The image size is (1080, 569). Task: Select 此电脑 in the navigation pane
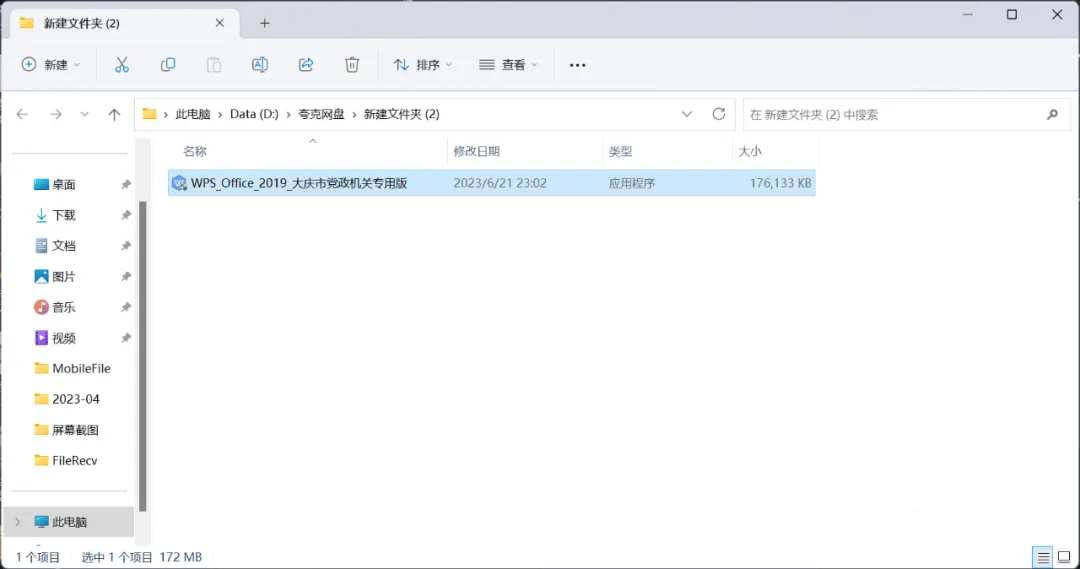69,522
